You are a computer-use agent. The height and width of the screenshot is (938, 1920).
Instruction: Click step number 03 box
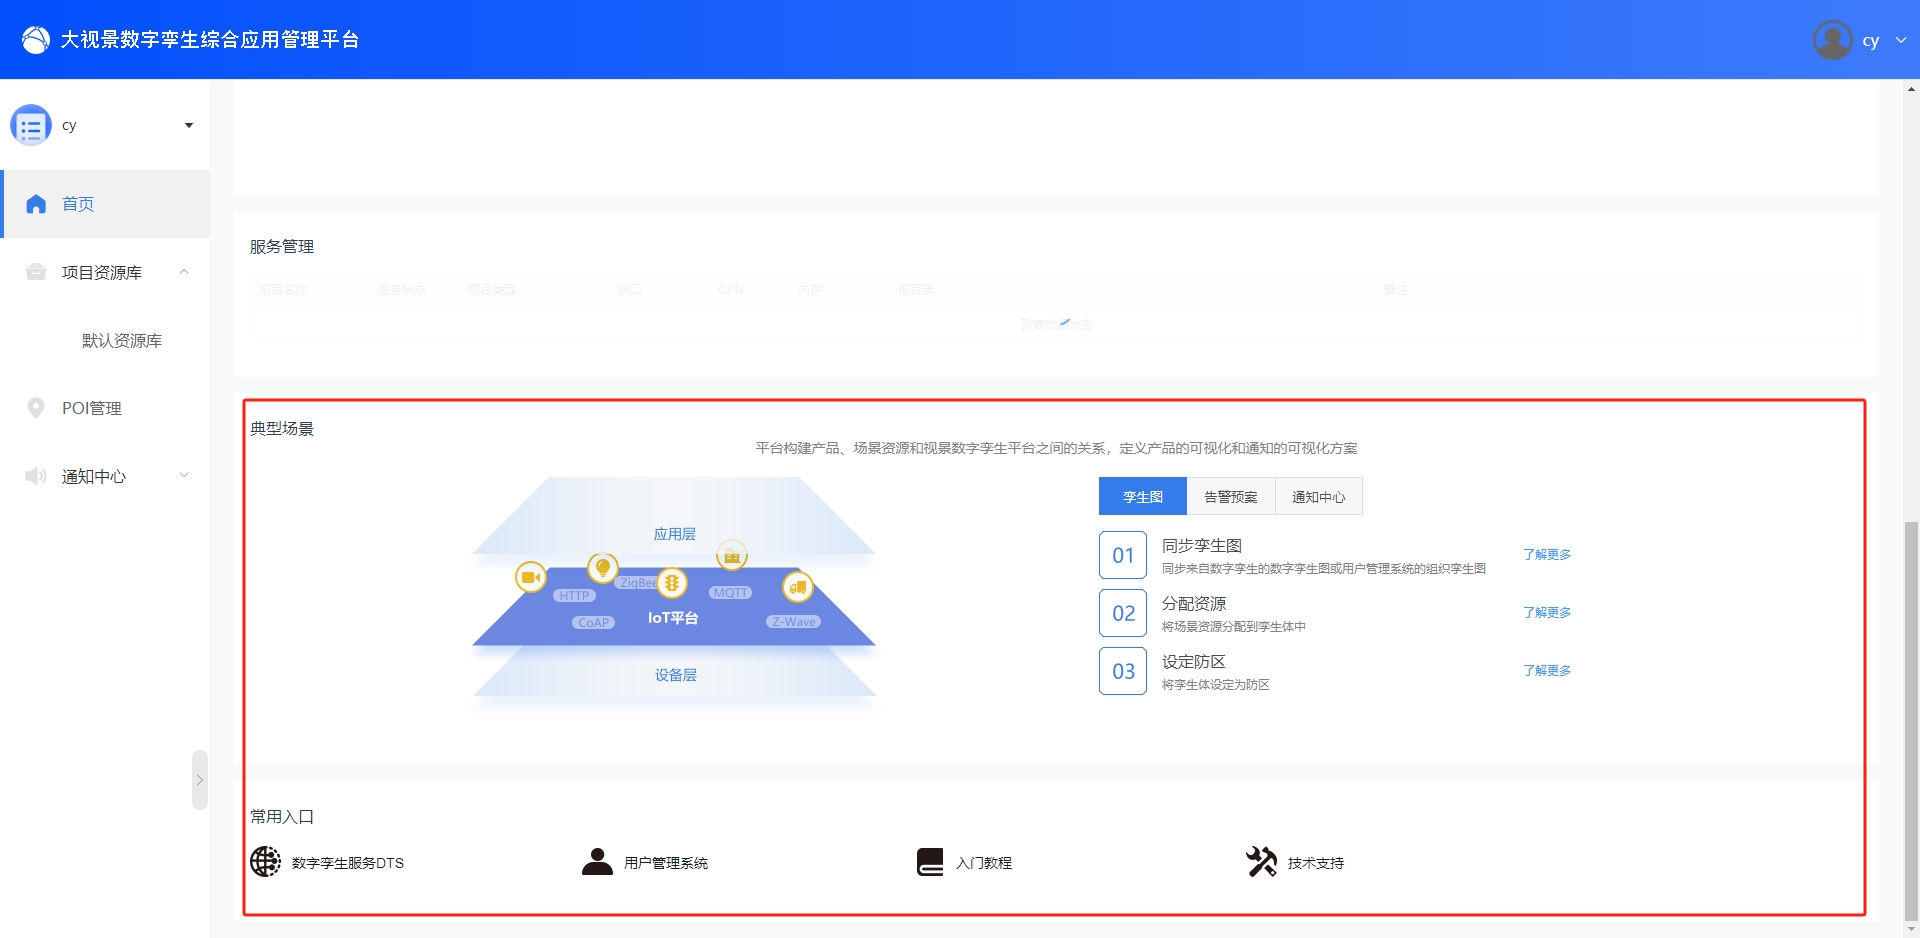pyautogui.click(x=1123, y=671)
